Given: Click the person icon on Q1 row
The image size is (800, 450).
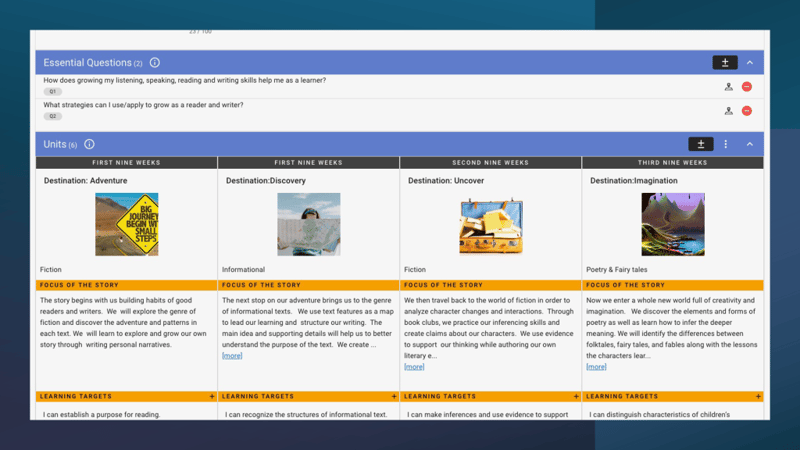Looking at the screenshot, I should pyautogui.click(x=729, y=87).
